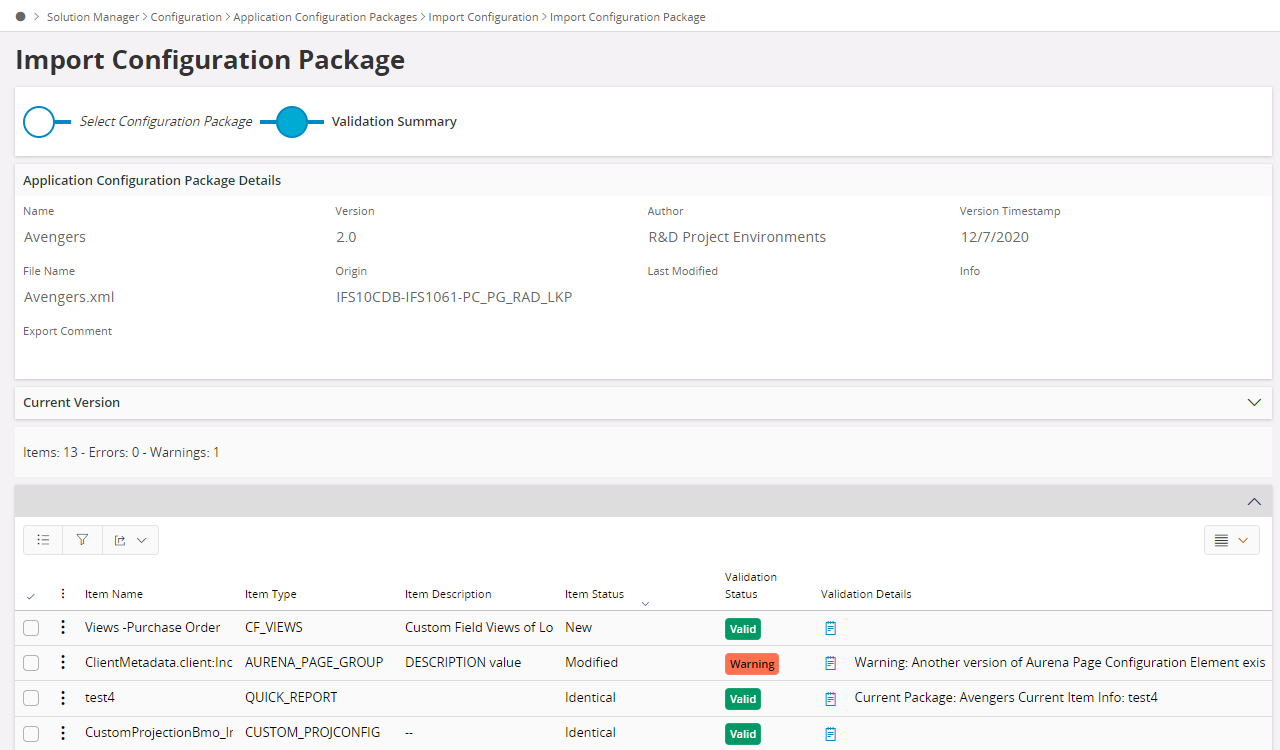Expand the Current Version section
Image resolution: width=1280 pixels, height=750 pixels.
pos(1254,402)
